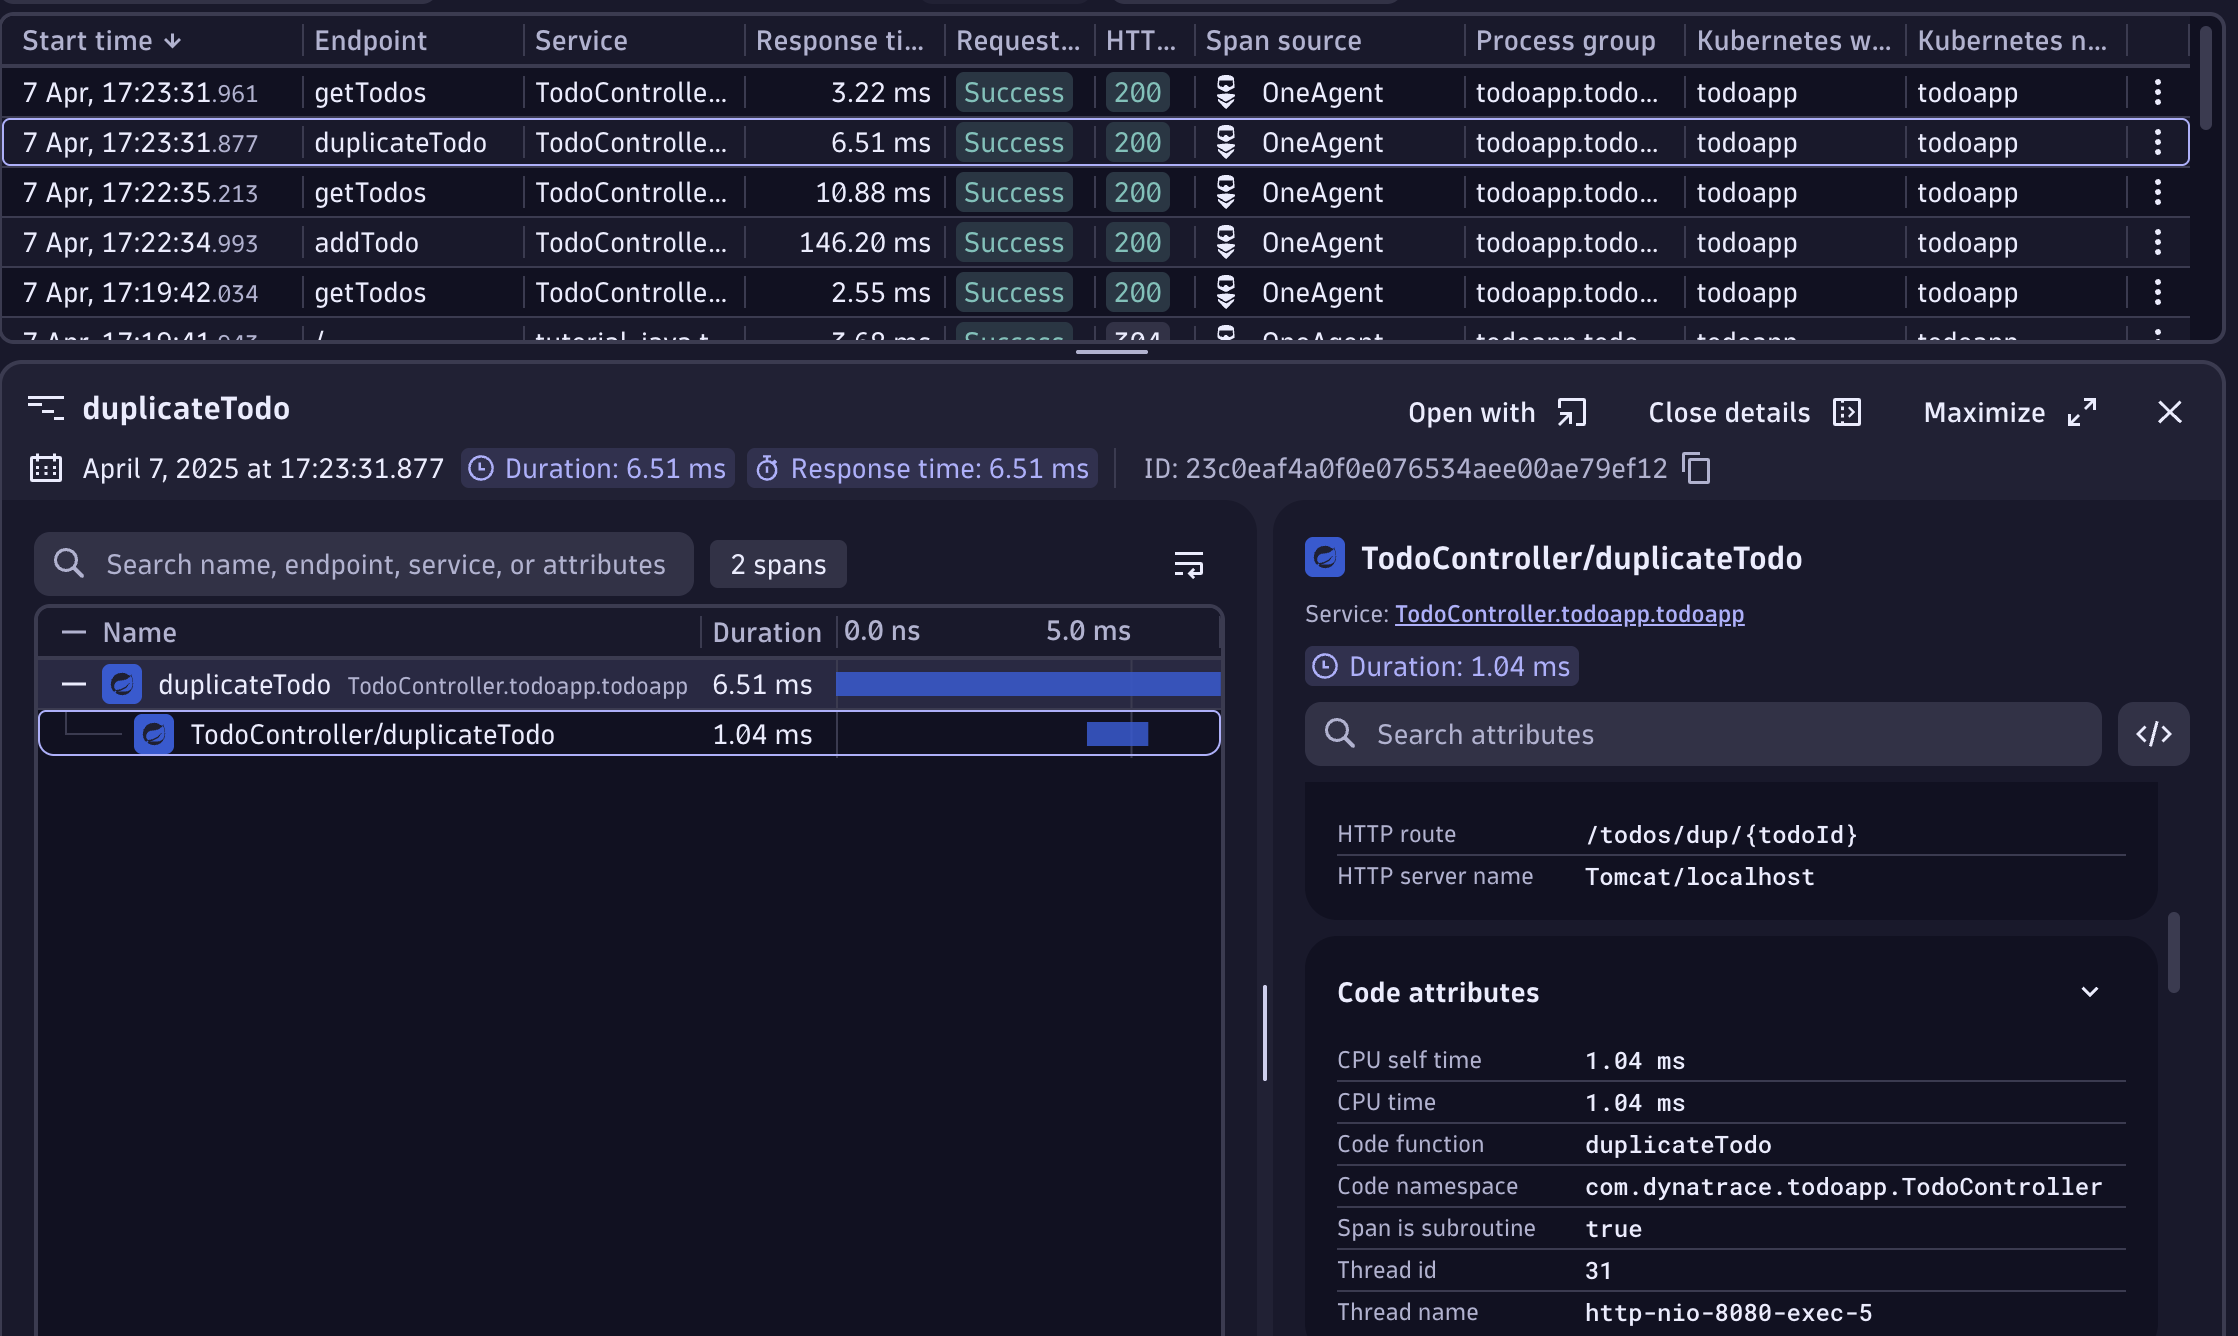Click the Close details panel icon
Viewport: 2238px width, 1336px height.
(1847, 412)
